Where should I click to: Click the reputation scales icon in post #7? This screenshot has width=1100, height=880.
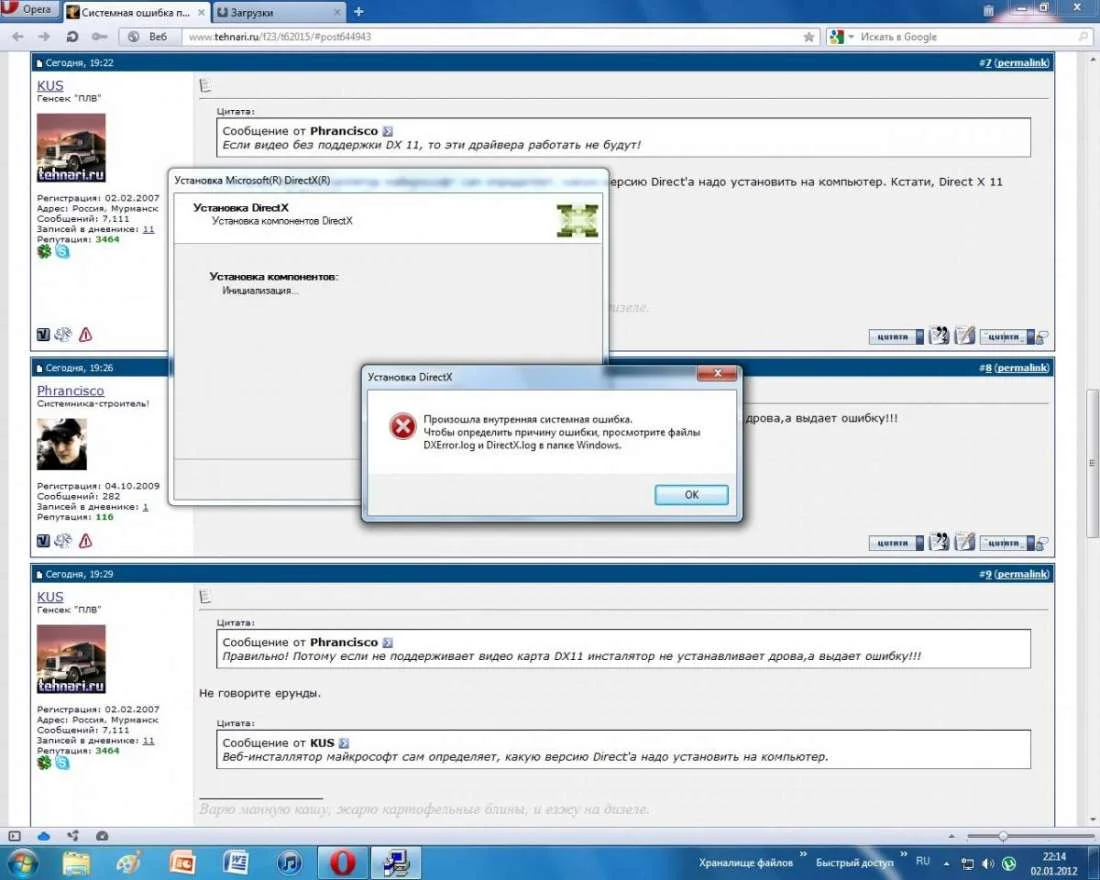(63, 335)
